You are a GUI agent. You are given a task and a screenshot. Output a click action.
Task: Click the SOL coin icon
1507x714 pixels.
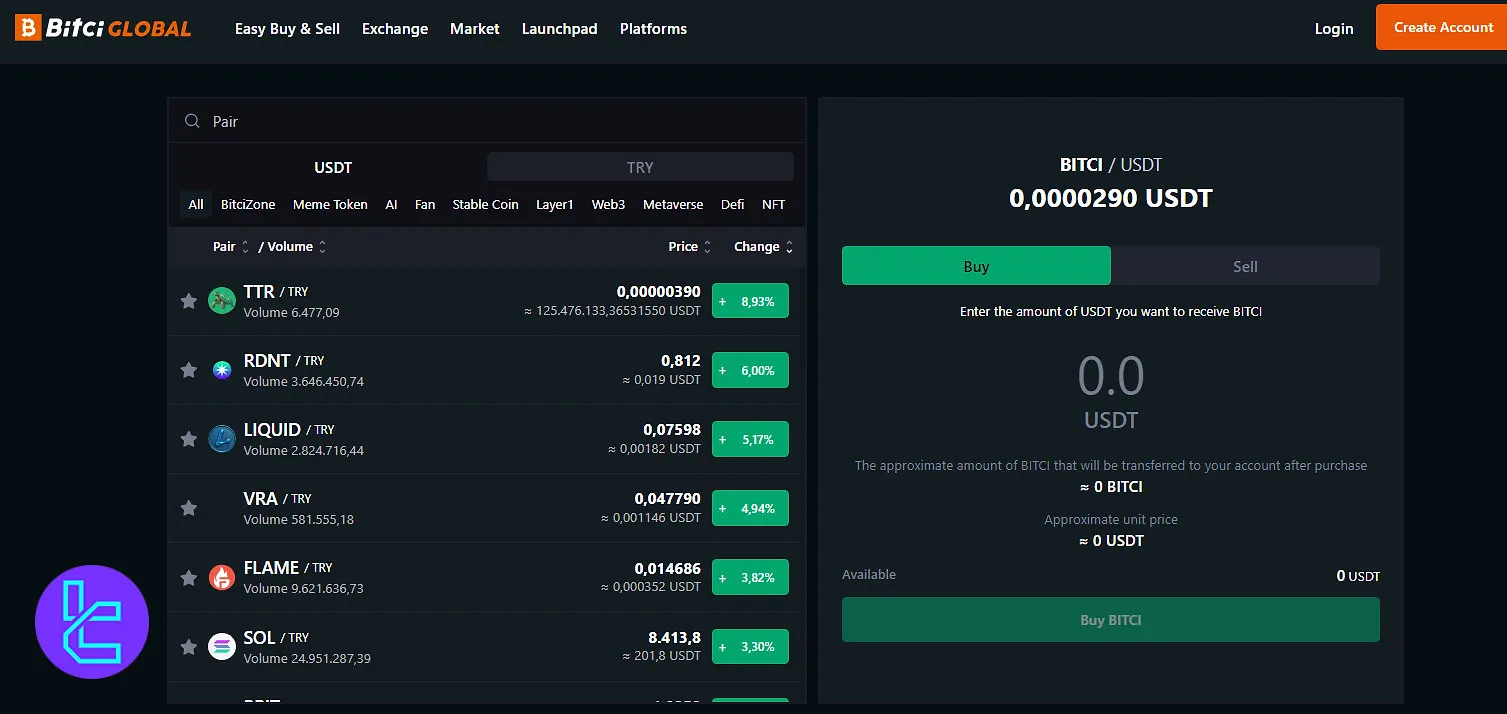[x=221, y=647]
